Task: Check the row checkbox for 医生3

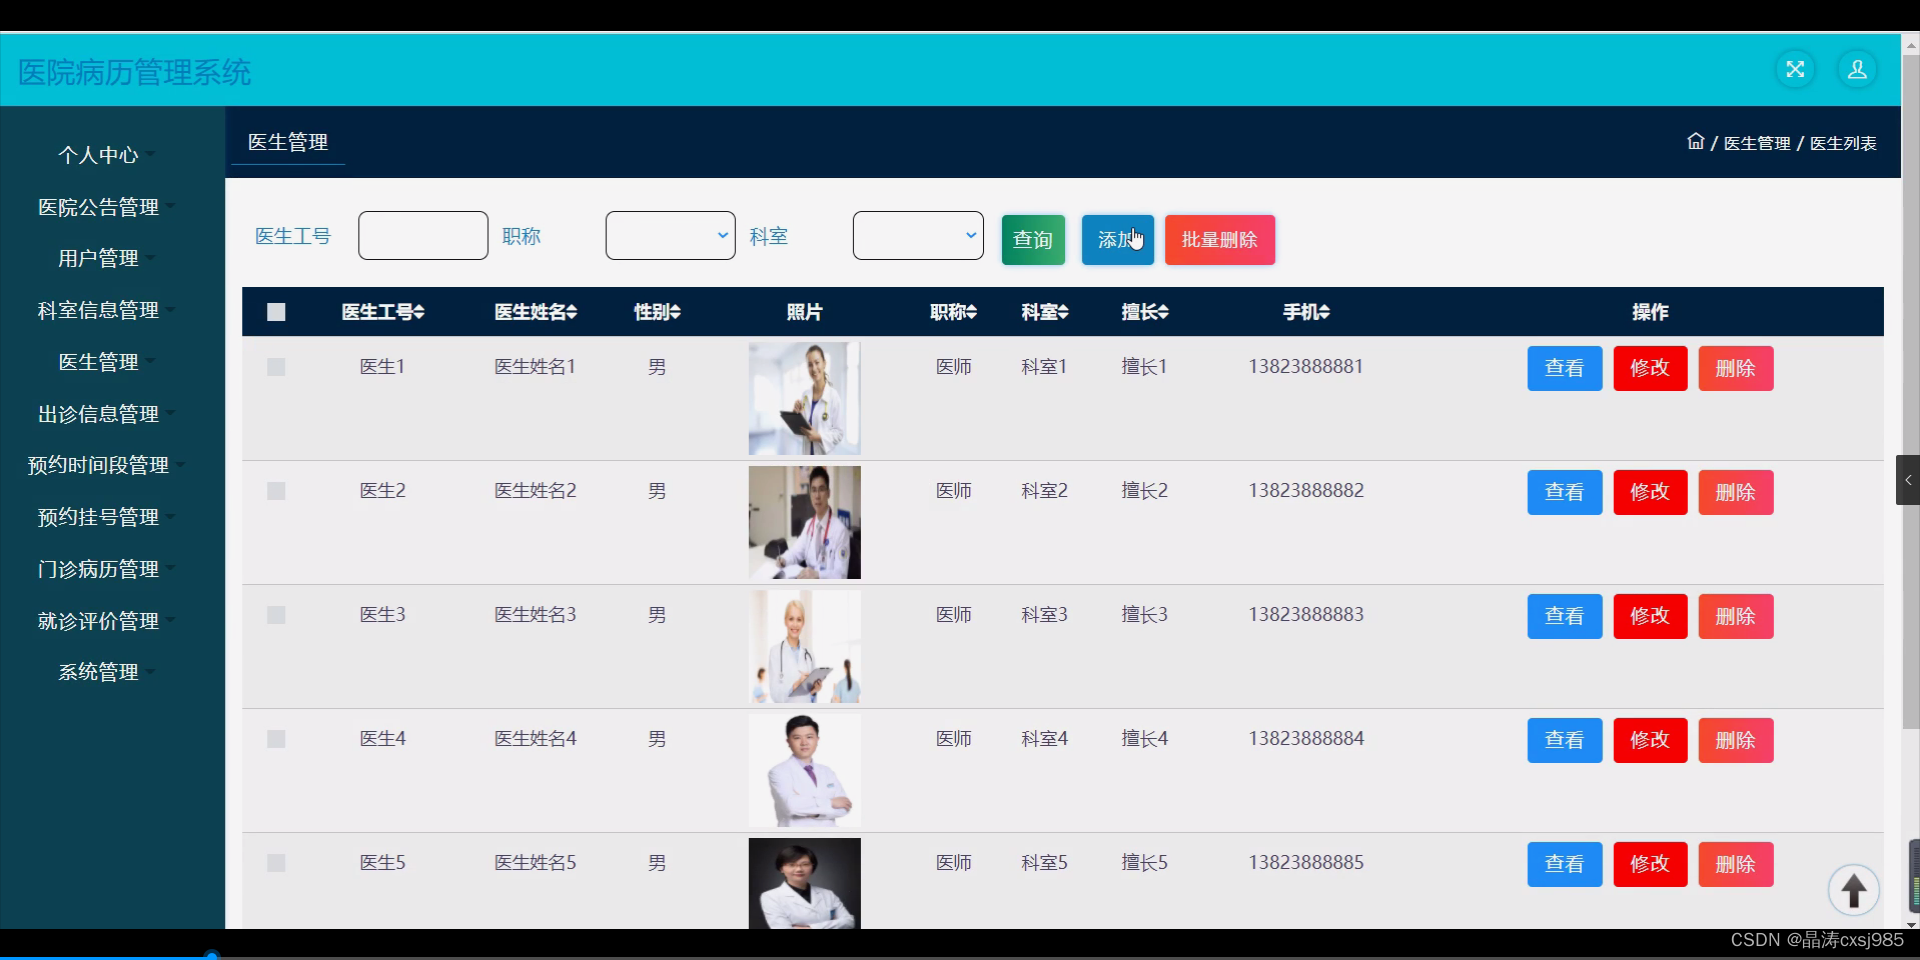Action: pos(276,614)
